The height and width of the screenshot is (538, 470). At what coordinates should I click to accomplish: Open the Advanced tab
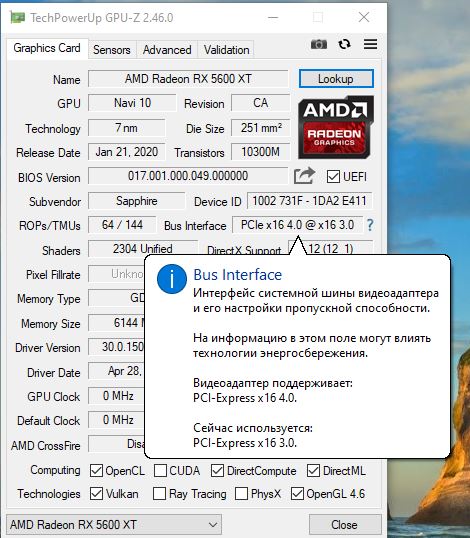point(167,50)
